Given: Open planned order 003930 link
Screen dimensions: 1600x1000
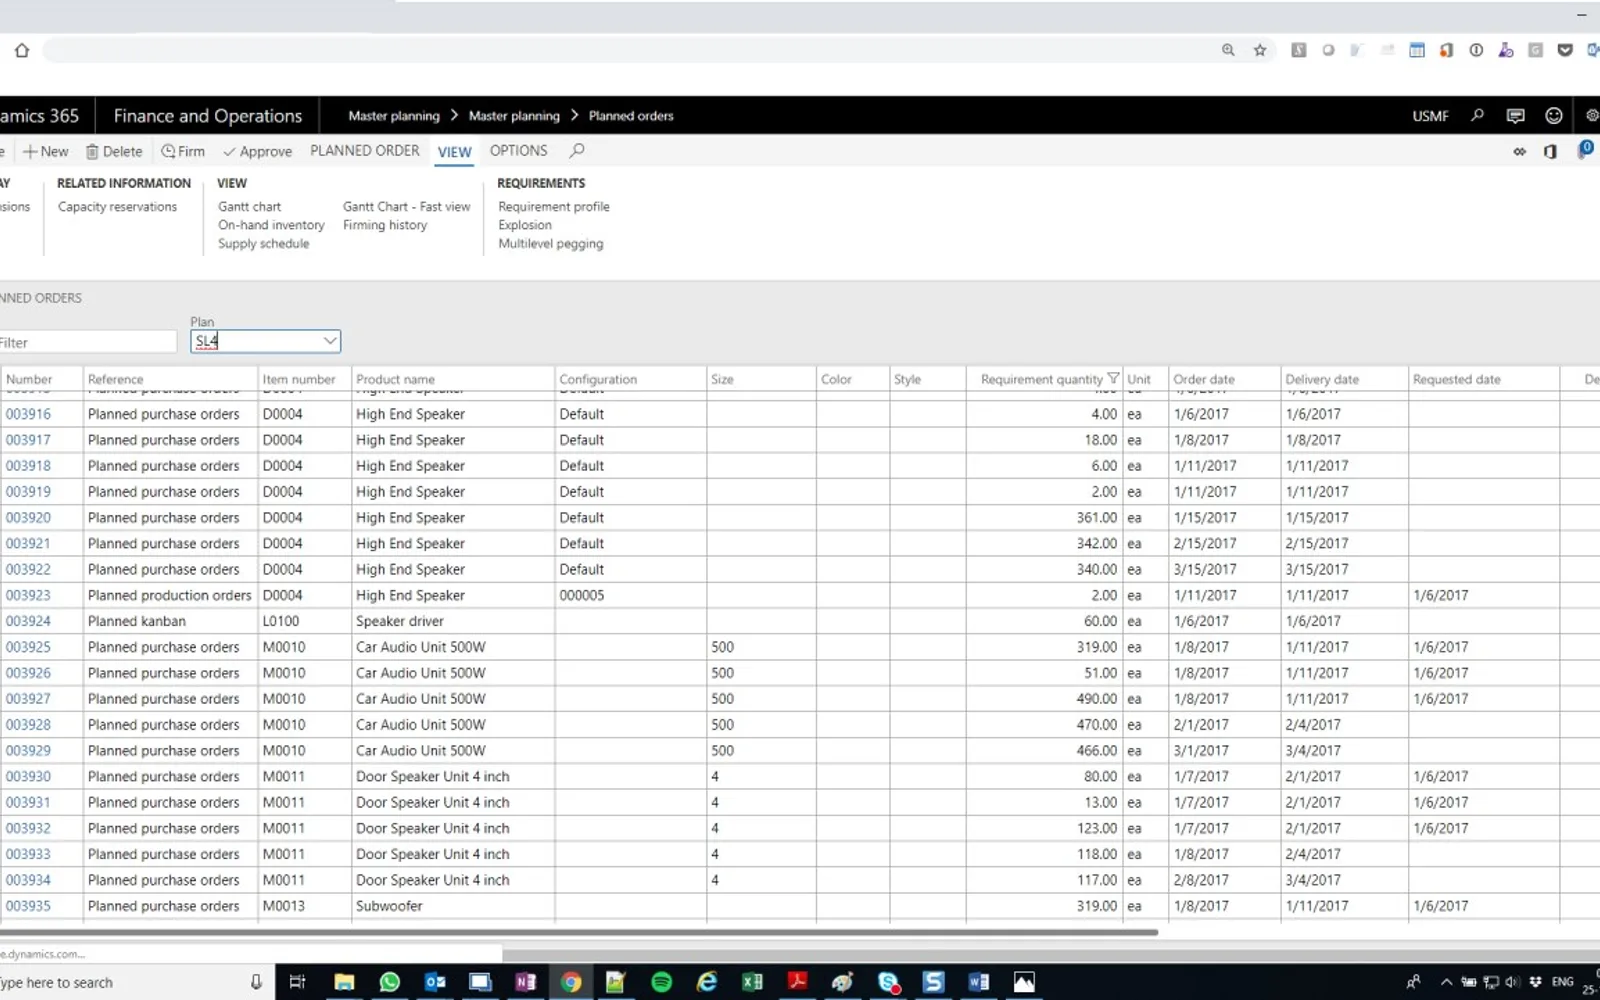Looking at the screenshot, I should click(28, 777).
